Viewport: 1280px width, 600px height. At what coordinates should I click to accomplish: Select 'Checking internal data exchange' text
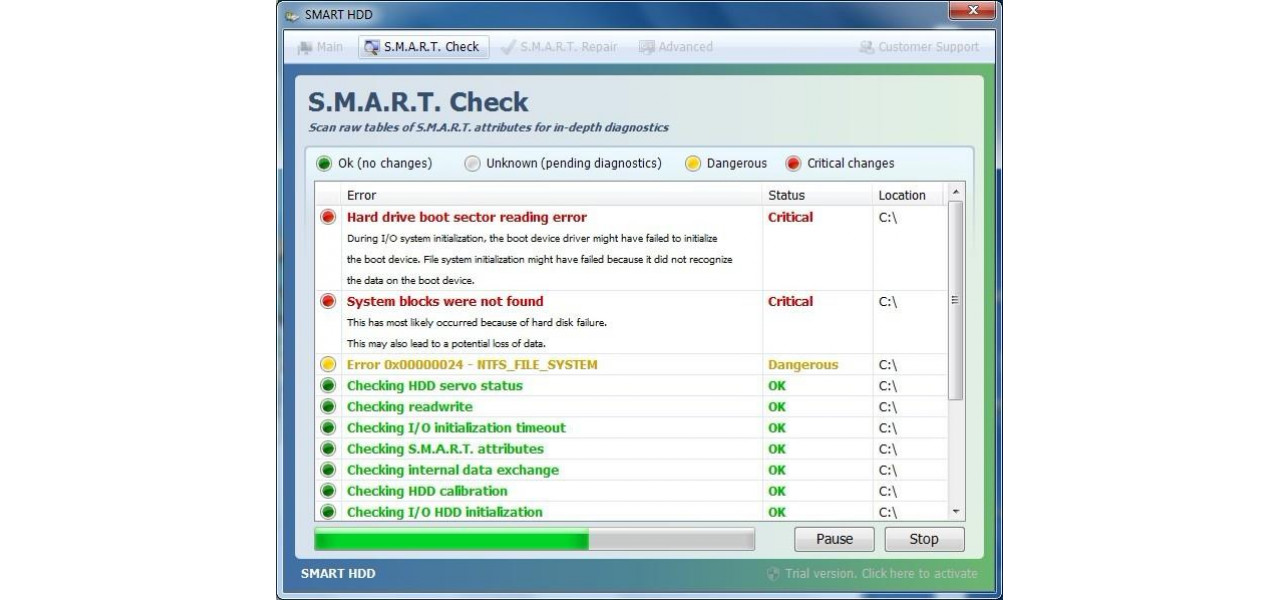click(x=453, y=470)
